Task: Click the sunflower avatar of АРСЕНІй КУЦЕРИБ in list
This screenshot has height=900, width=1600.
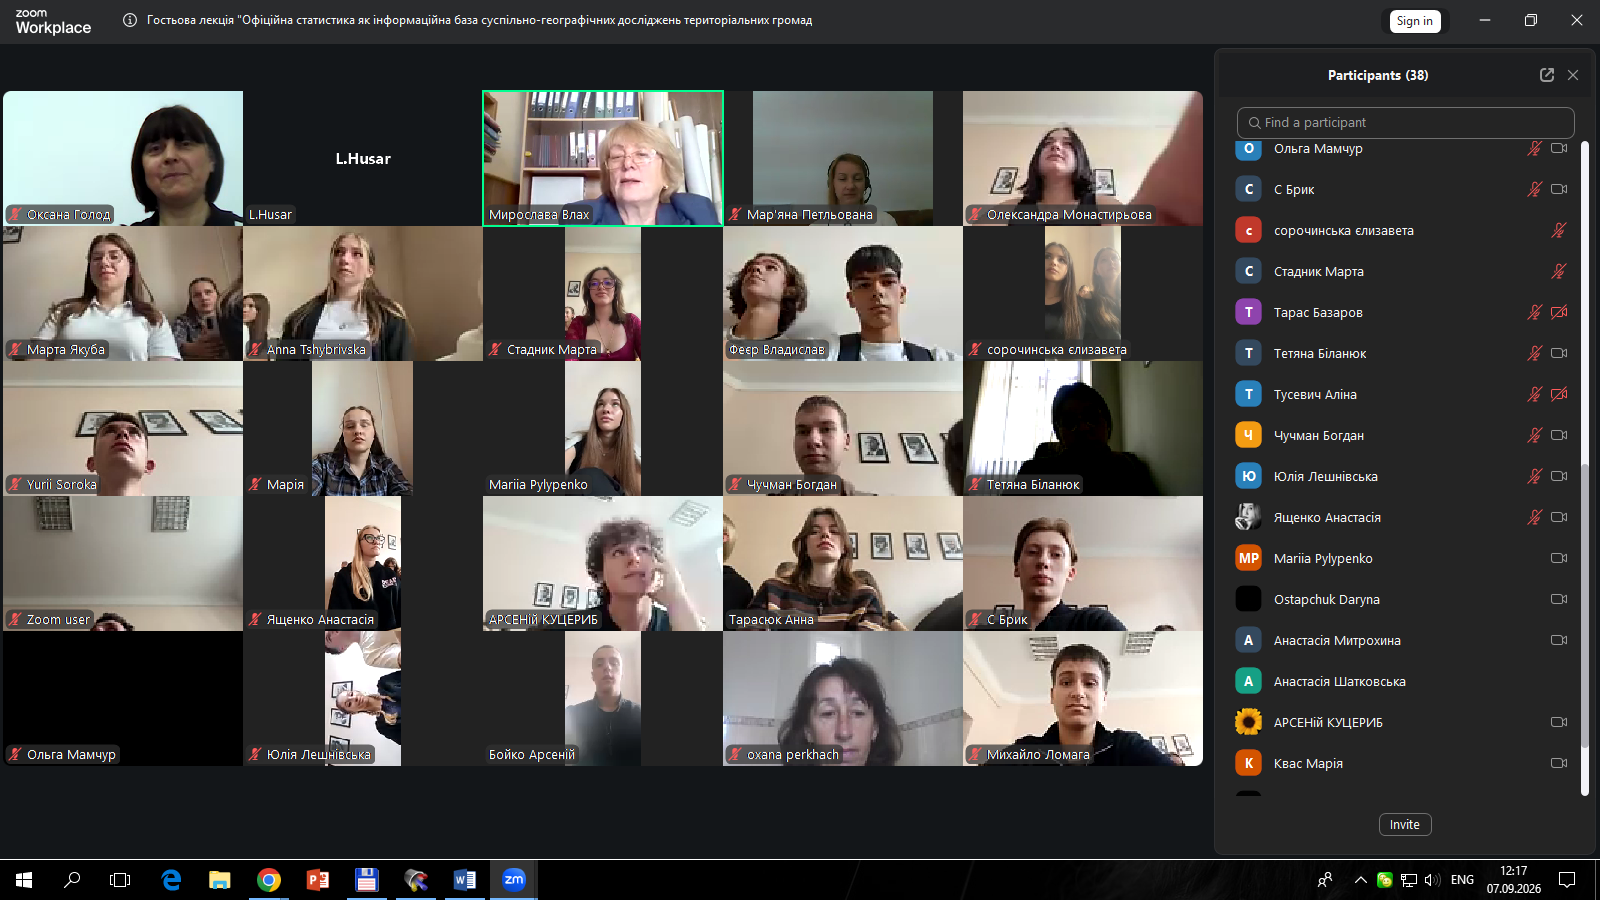Action: click(x=1248, y=722)
